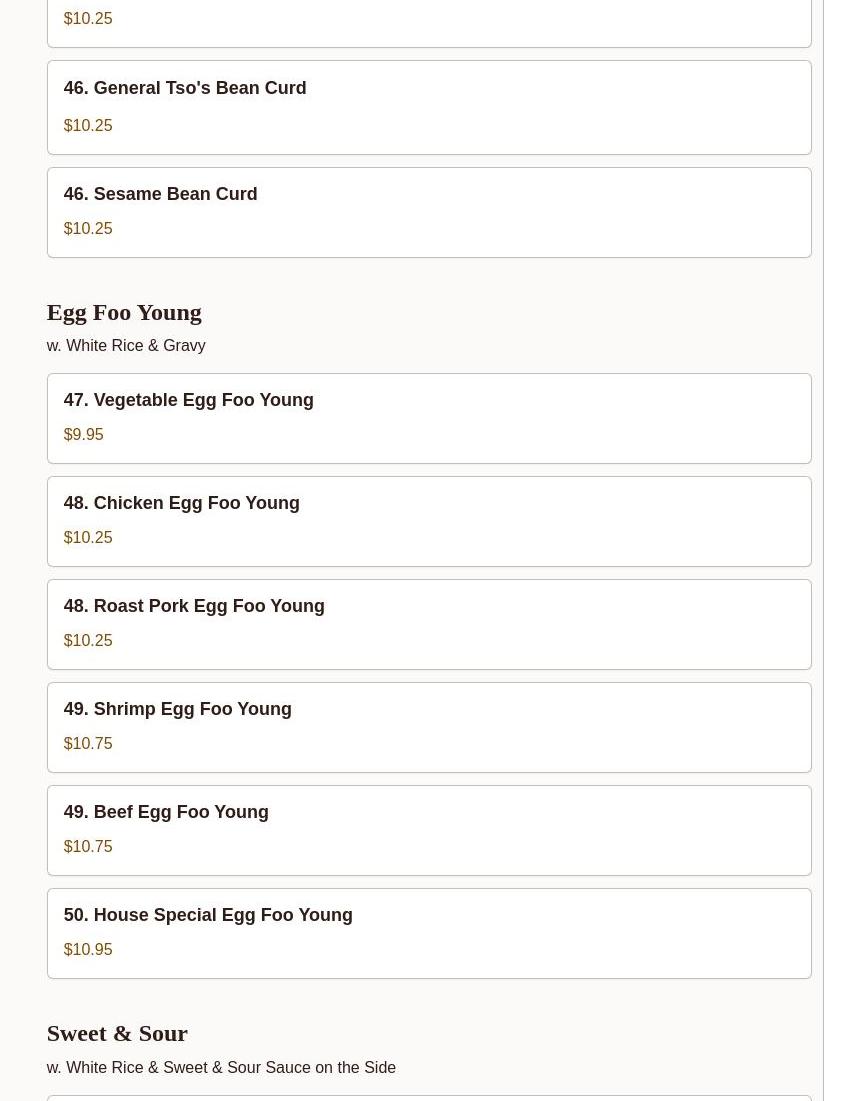
Task: Click the price under Sesame Bean Curd
Action: (x=88, y=228)
